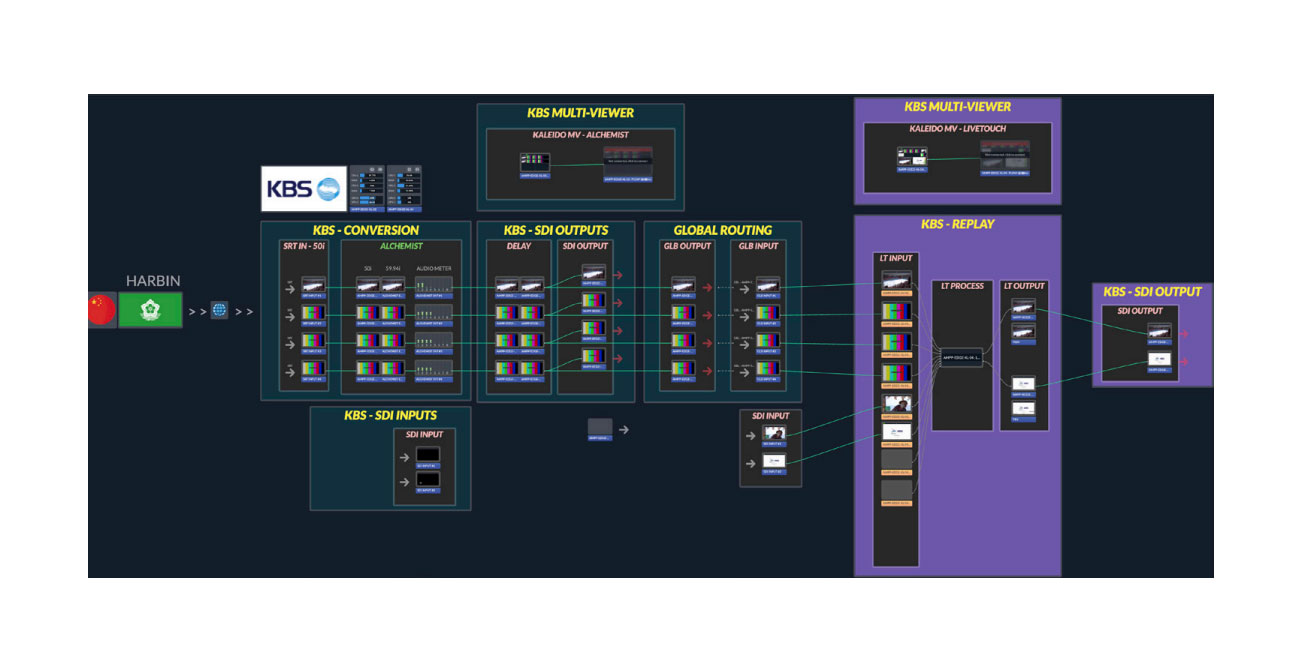Select the white slide thumbnail in LT INPUT
Viewport: 1299px width, 666px height.
(896, 432)
